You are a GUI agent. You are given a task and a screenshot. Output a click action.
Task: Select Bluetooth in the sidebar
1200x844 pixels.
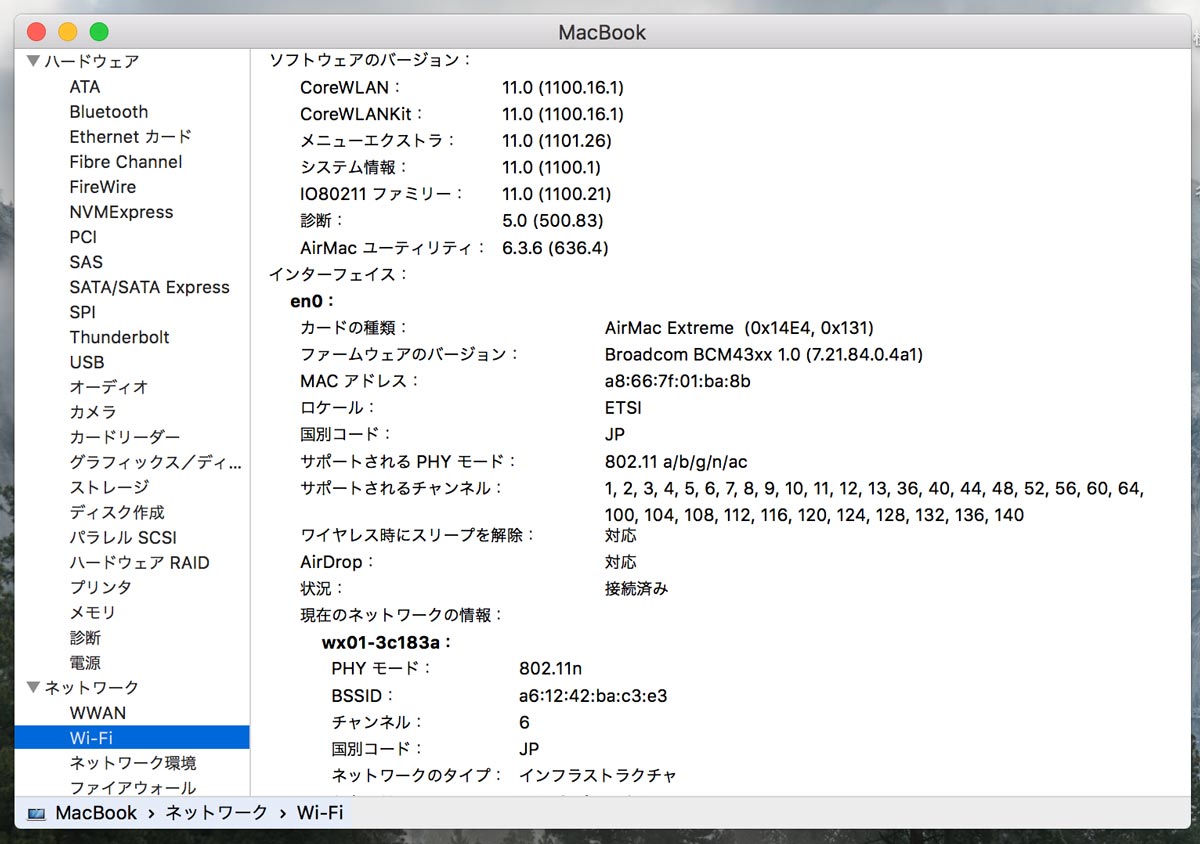[108, 112]
